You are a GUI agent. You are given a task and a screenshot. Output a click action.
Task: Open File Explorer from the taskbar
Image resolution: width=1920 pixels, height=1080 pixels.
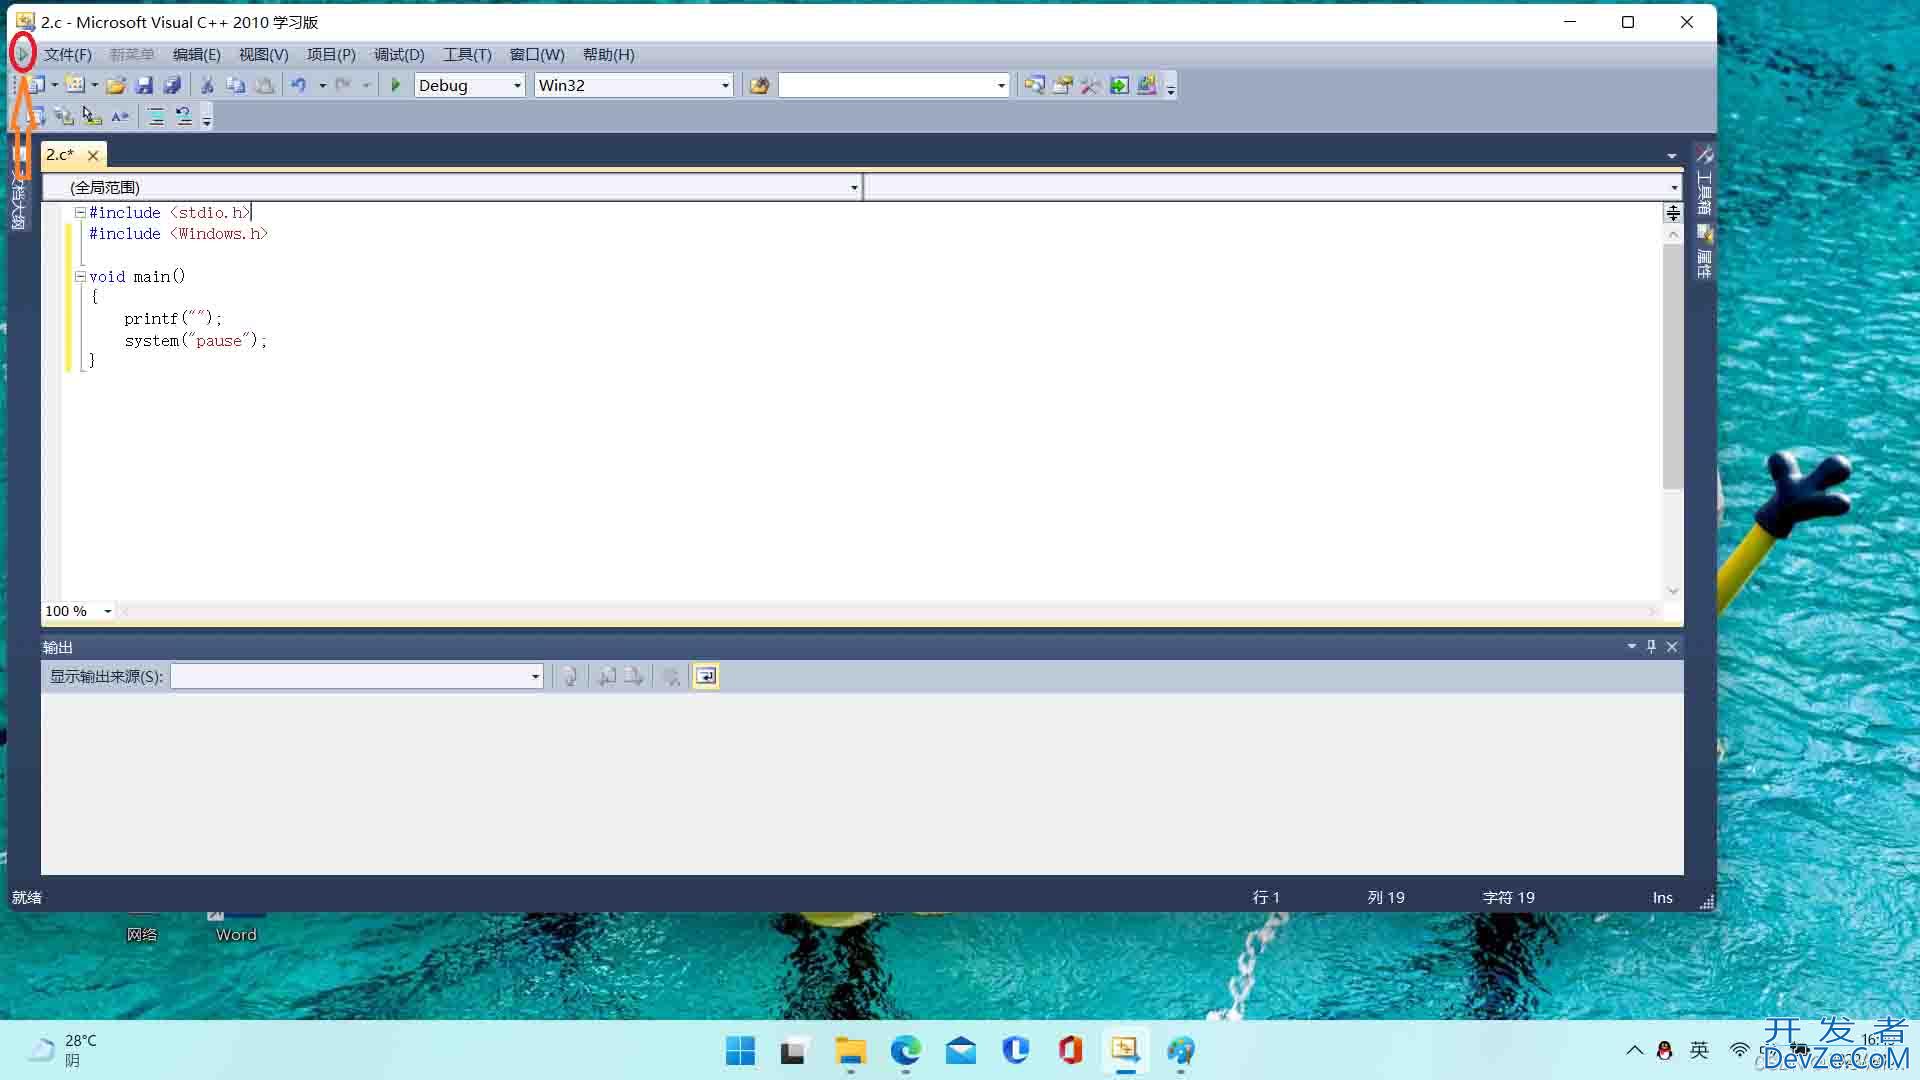850,1050
